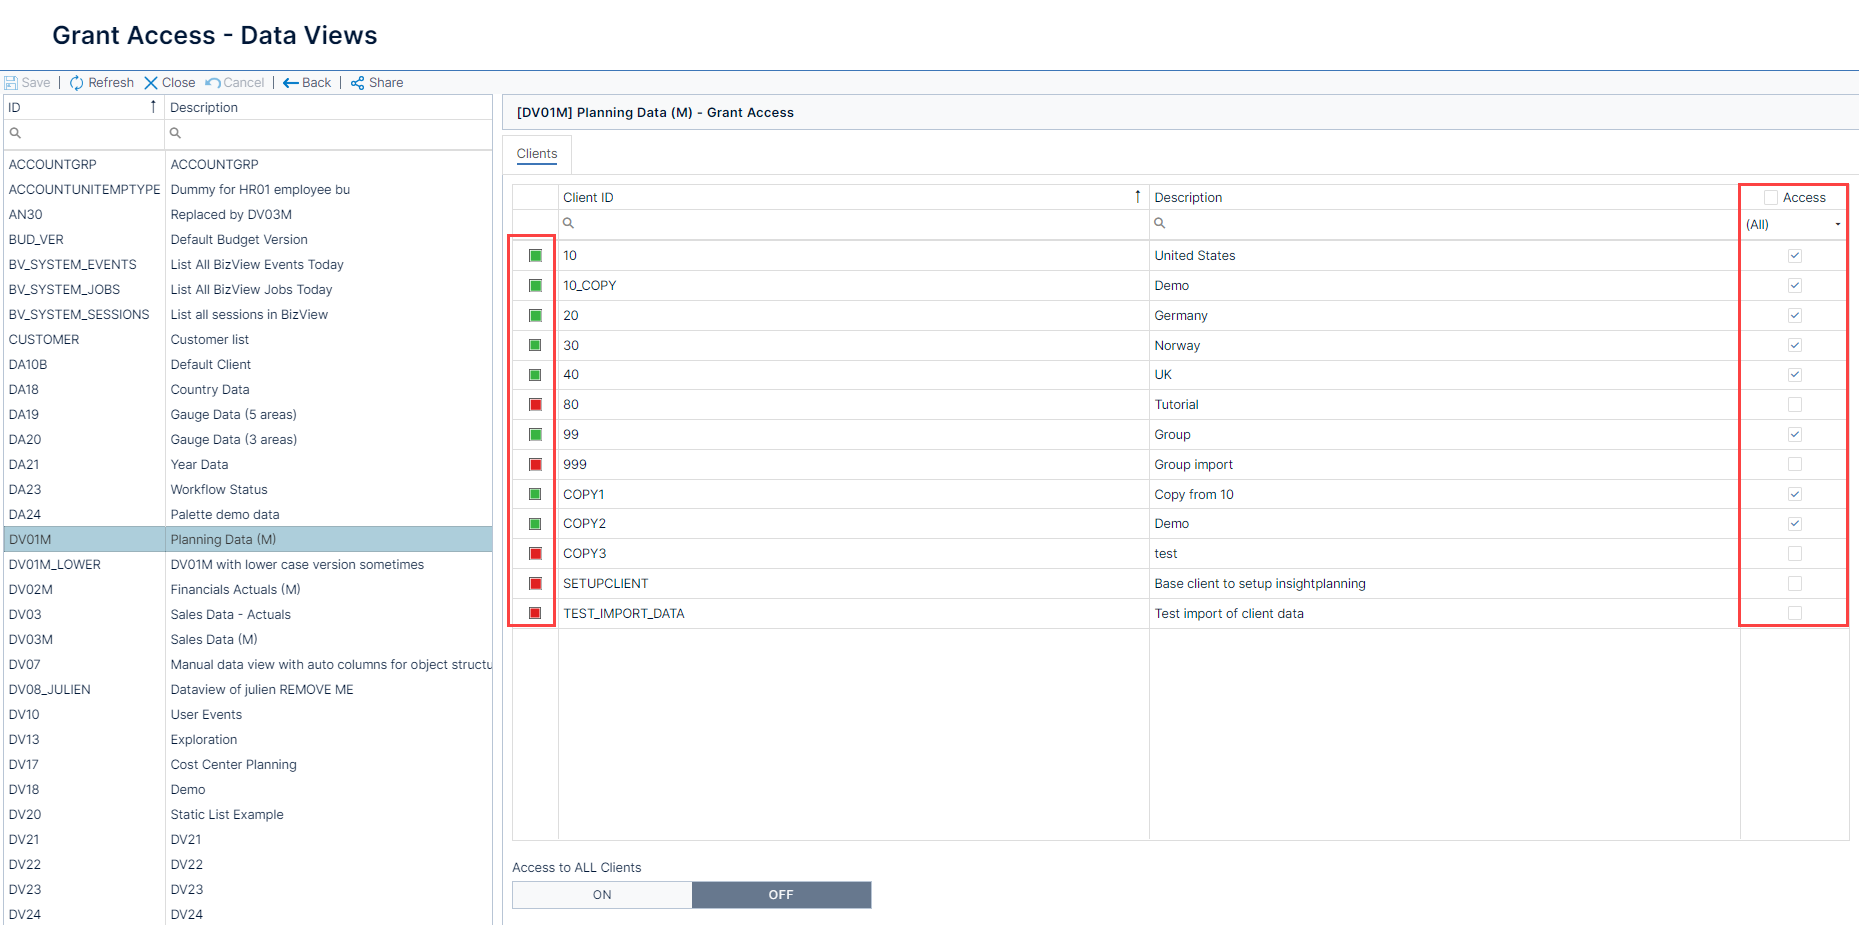Check the Access header select-all checkbox
The height and width of the screenshot is (925, 1859).
tap(1771, 196)
